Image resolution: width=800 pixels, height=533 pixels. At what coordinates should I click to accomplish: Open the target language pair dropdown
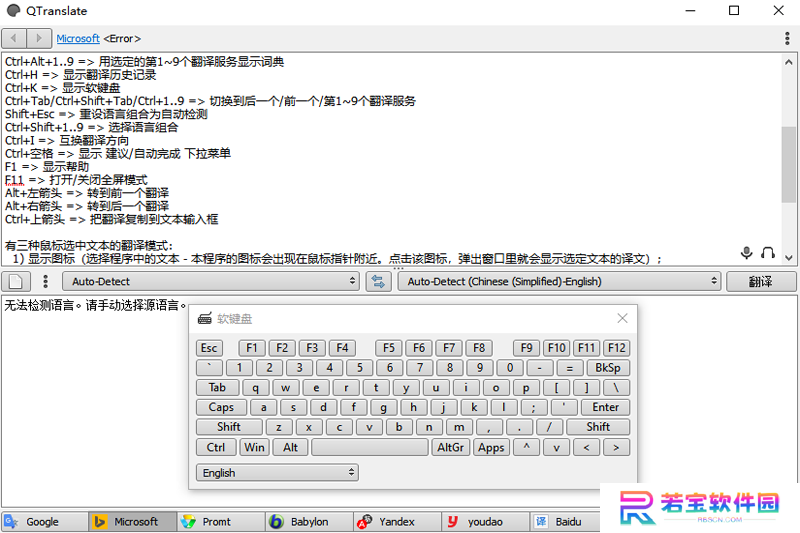[559, 282]
